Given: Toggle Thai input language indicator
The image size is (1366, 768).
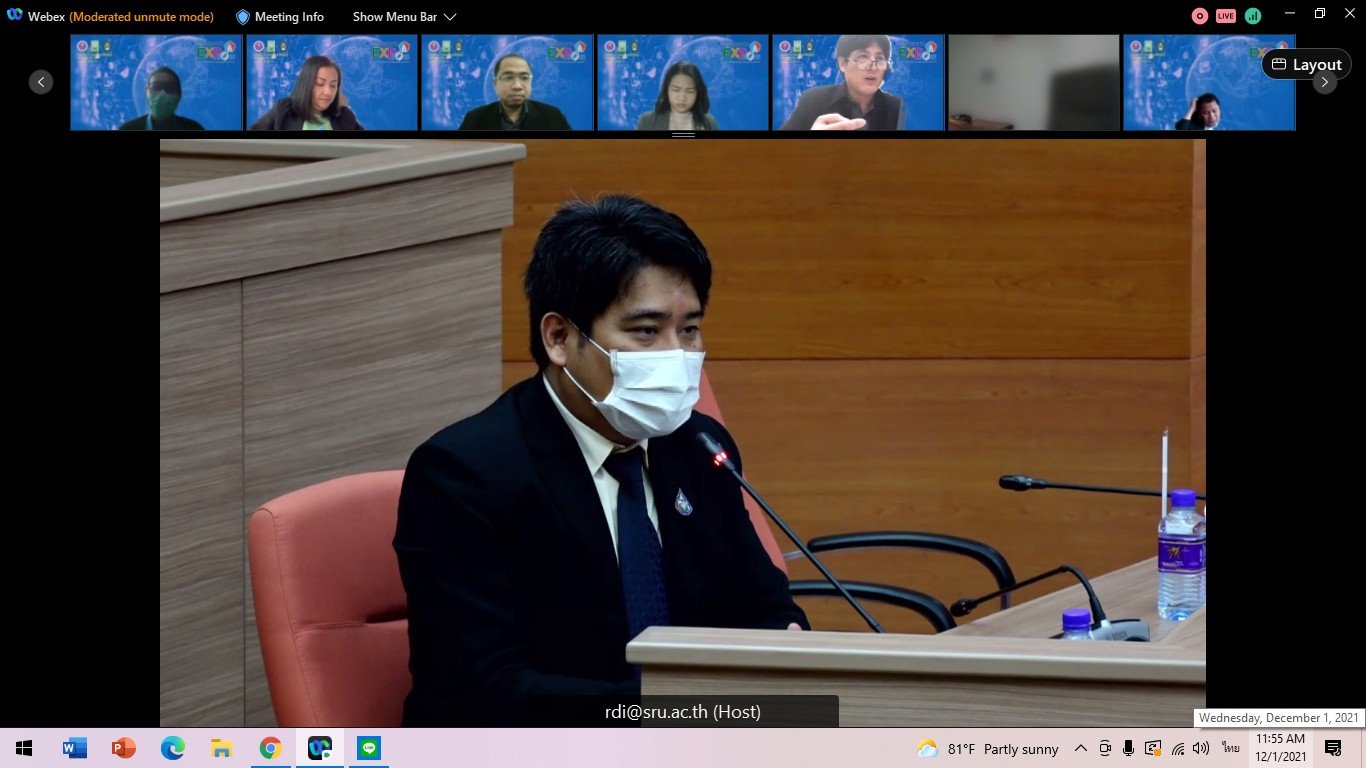Looking at the screenshot, I should point(1230,748).
